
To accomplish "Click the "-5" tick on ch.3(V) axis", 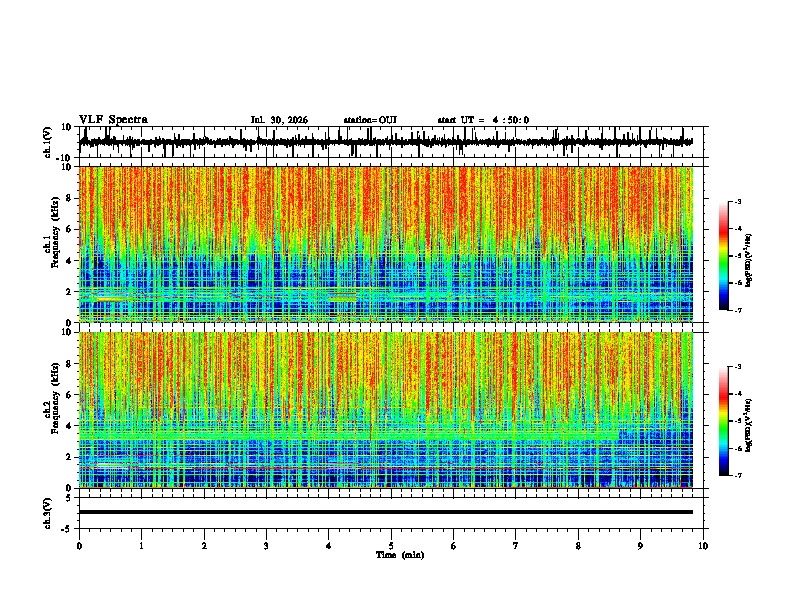I will 67,529.
